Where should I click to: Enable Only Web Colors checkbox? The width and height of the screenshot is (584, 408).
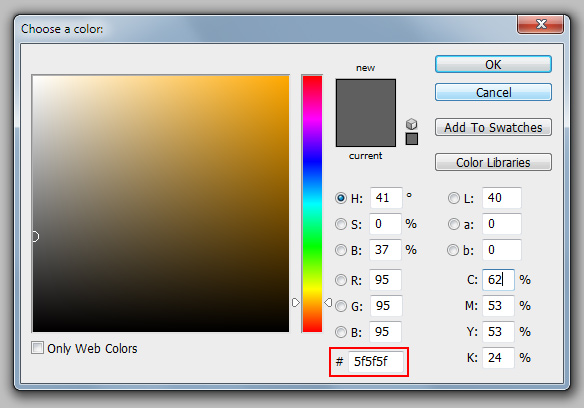[x=37, y=348]
